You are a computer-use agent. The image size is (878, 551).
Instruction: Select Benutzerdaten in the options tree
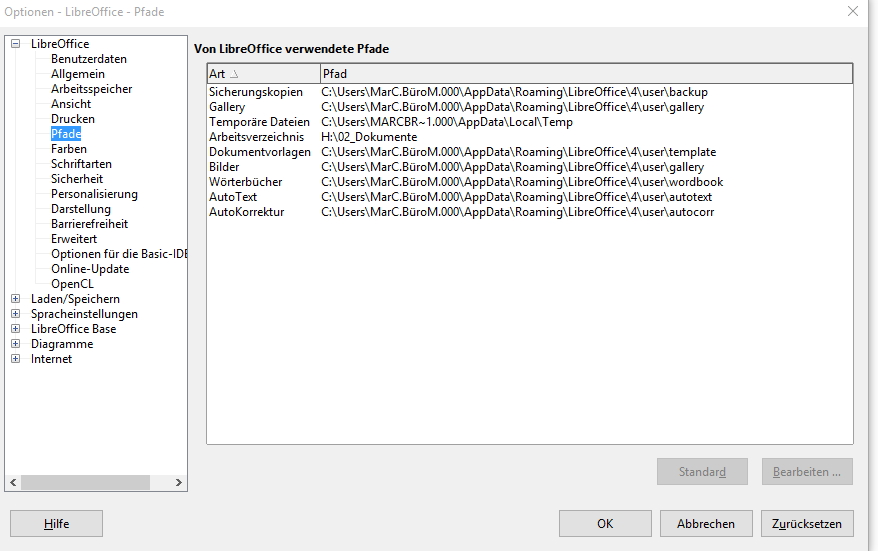click(x=88, y=59)
